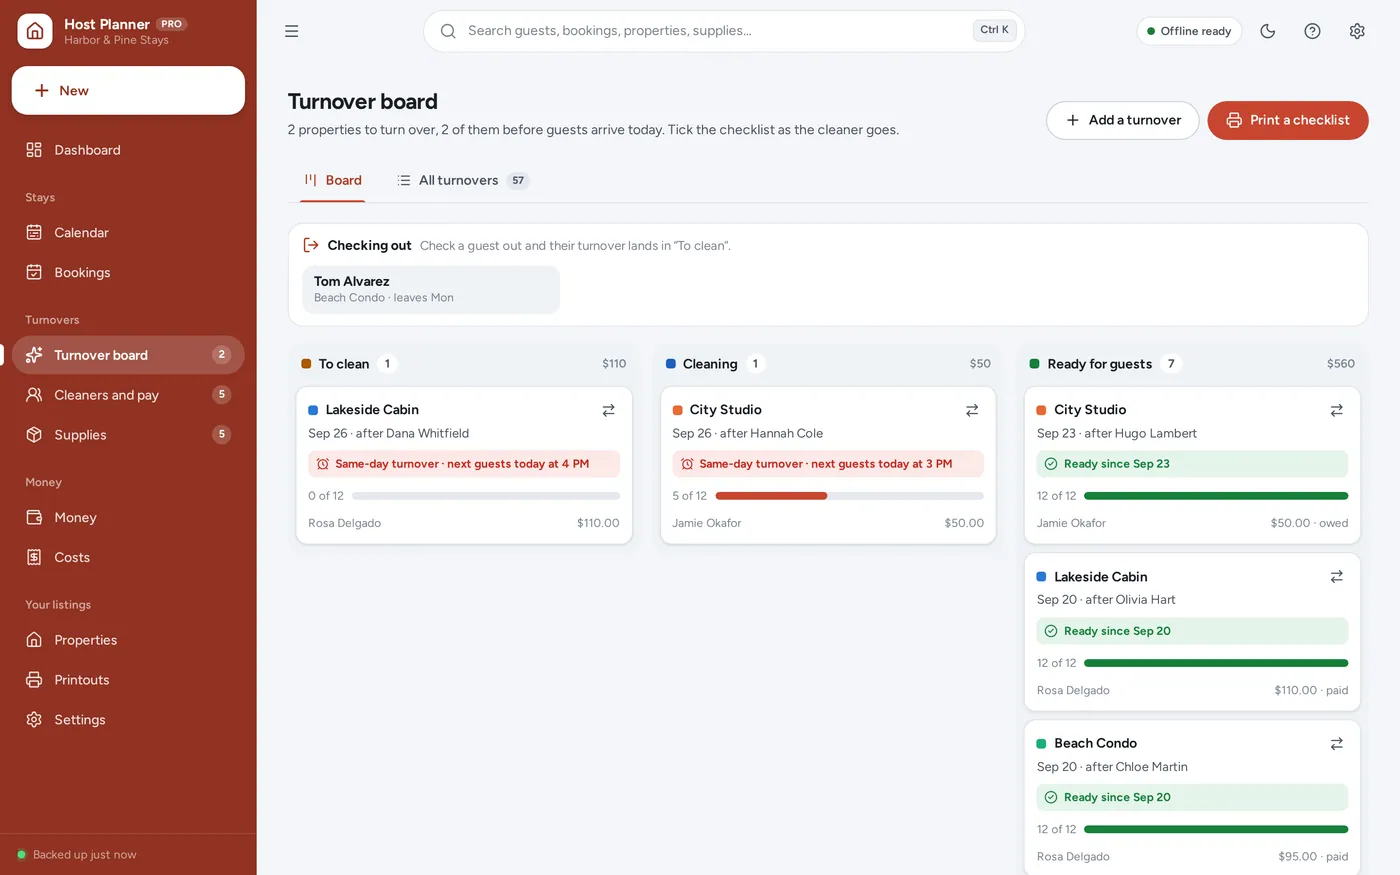Screen dimensions: 1400x875
Task: Click the Checking out exit icon
Action: click(x=311, y=245)
